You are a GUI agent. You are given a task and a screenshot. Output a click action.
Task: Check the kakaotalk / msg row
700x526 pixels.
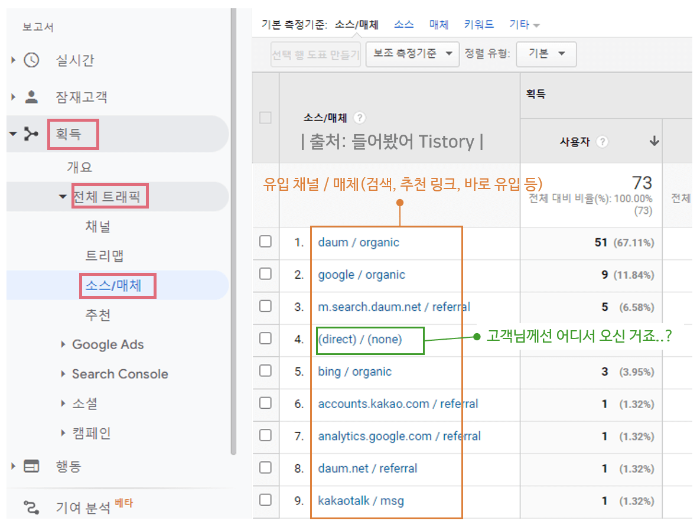coord(265,500)
